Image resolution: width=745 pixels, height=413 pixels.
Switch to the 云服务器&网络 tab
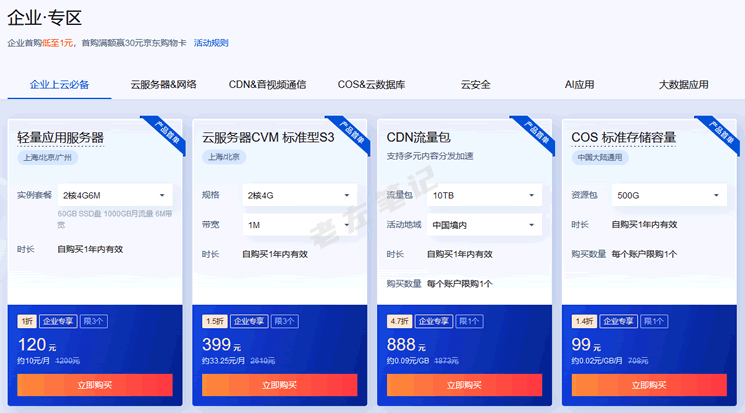pos(163,85)
